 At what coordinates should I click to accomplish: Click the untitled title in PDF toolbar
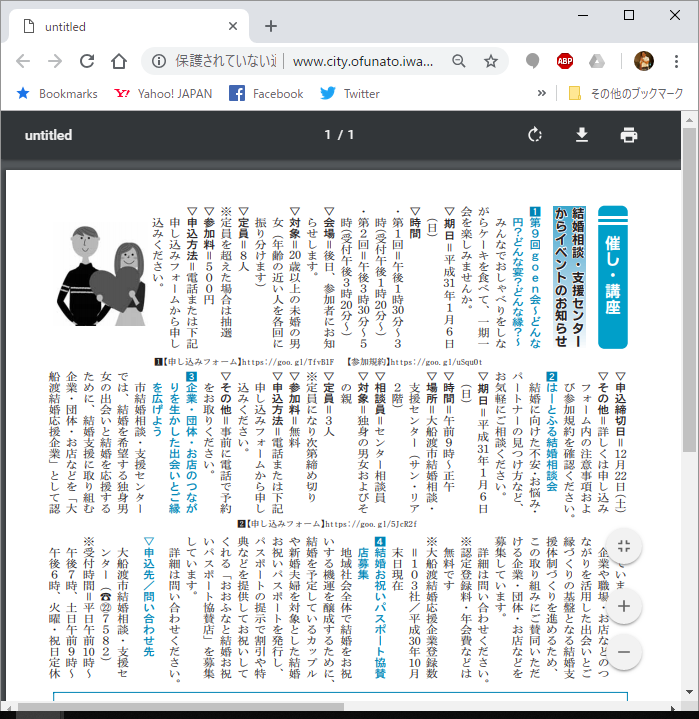click(48, 135)
